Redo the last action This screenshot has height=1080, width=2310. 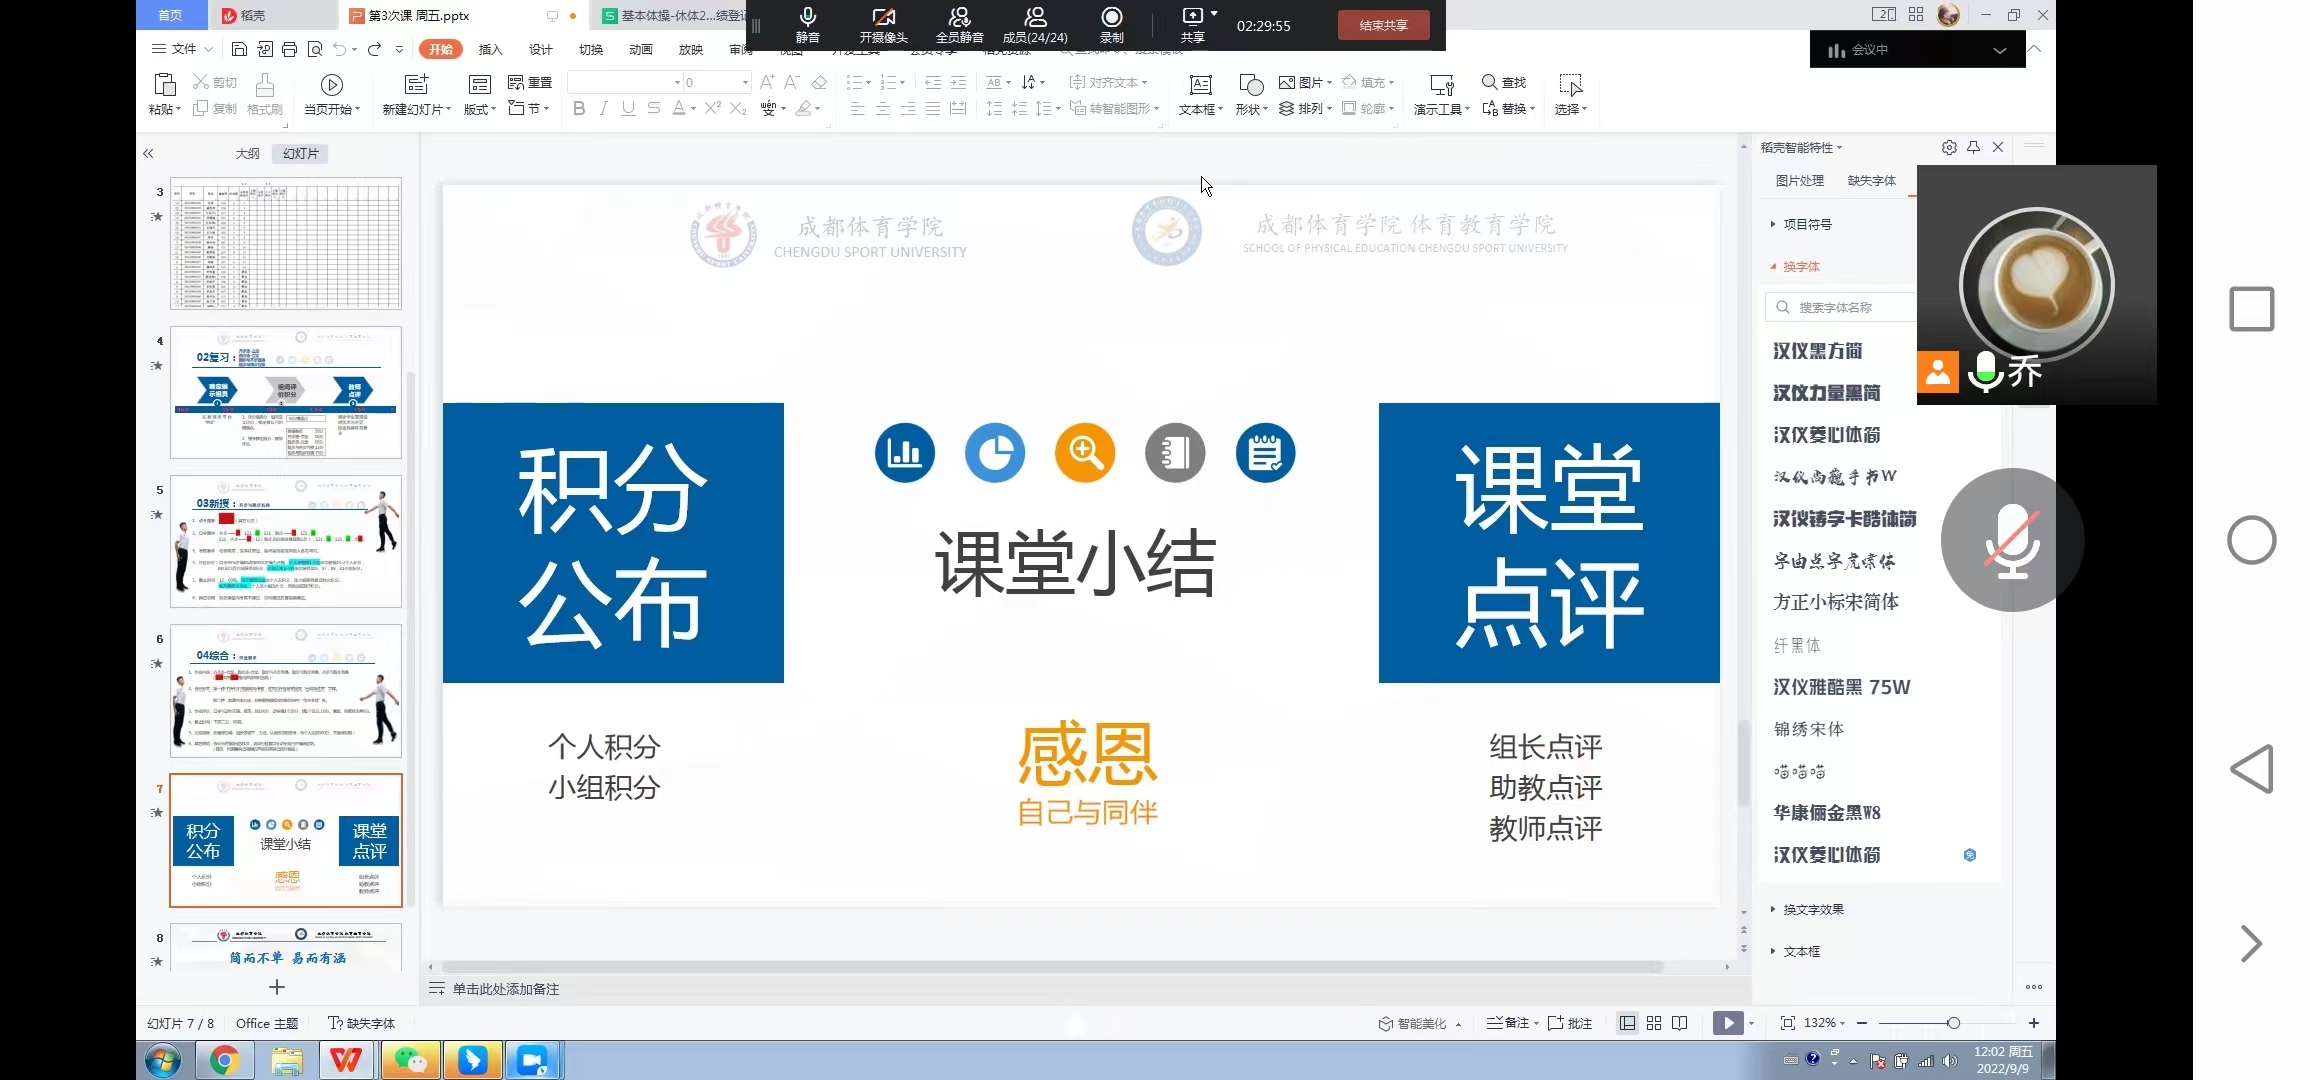tap(374, 49)
